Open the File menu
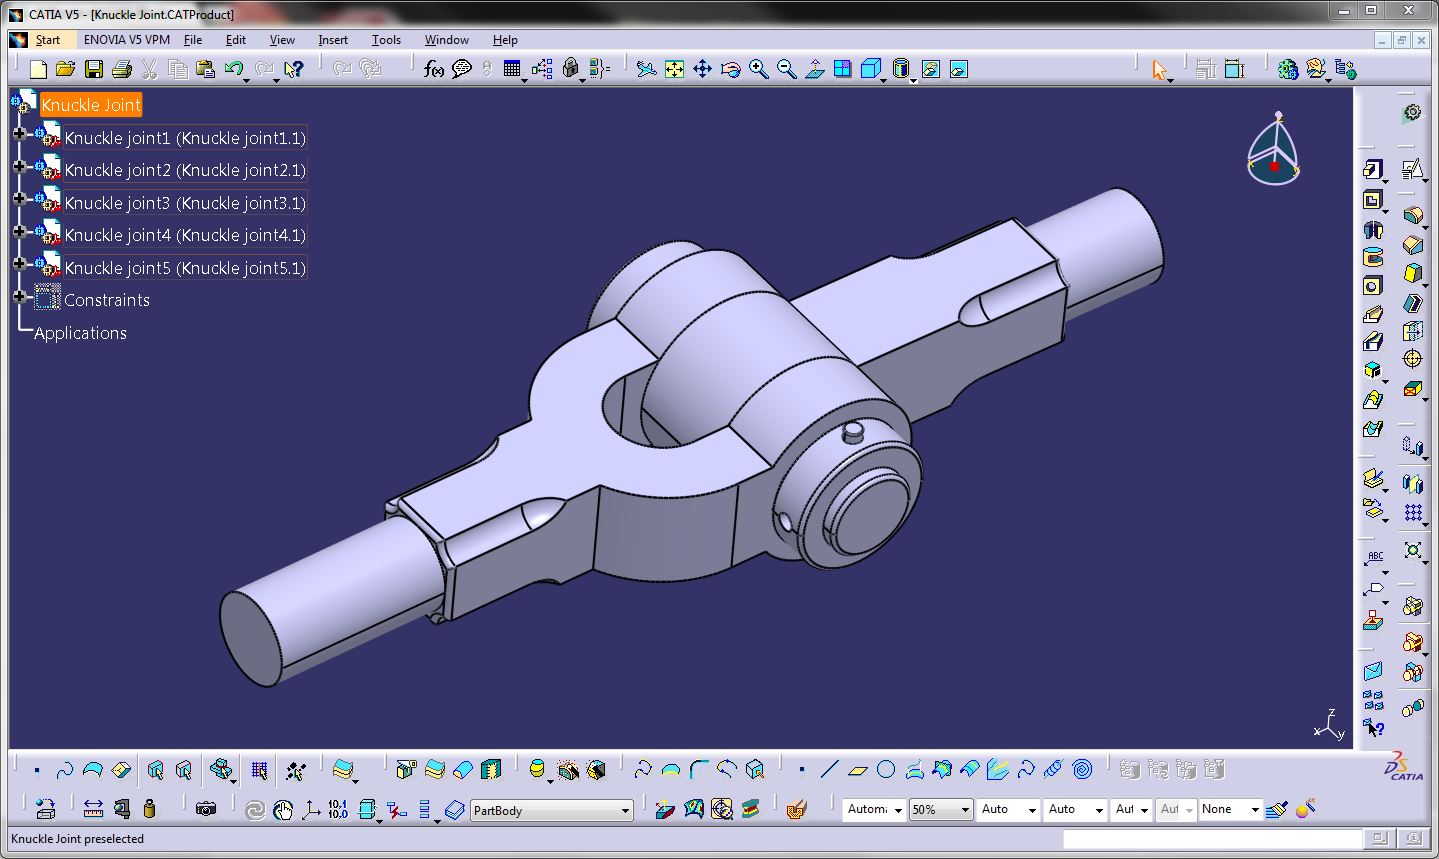The width and height of the screenshot is (1439, 859). [193, 40]
